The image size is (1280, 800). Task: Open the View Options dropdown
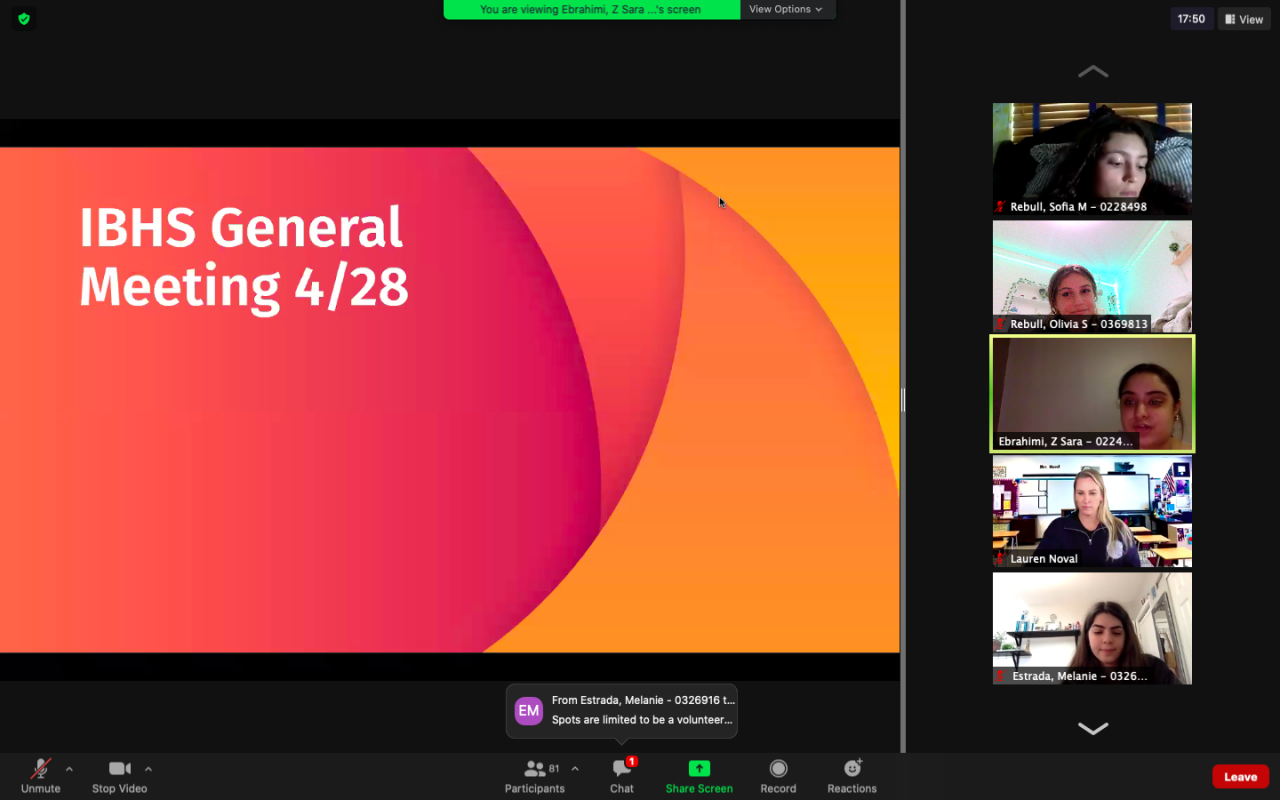point(786,9)
